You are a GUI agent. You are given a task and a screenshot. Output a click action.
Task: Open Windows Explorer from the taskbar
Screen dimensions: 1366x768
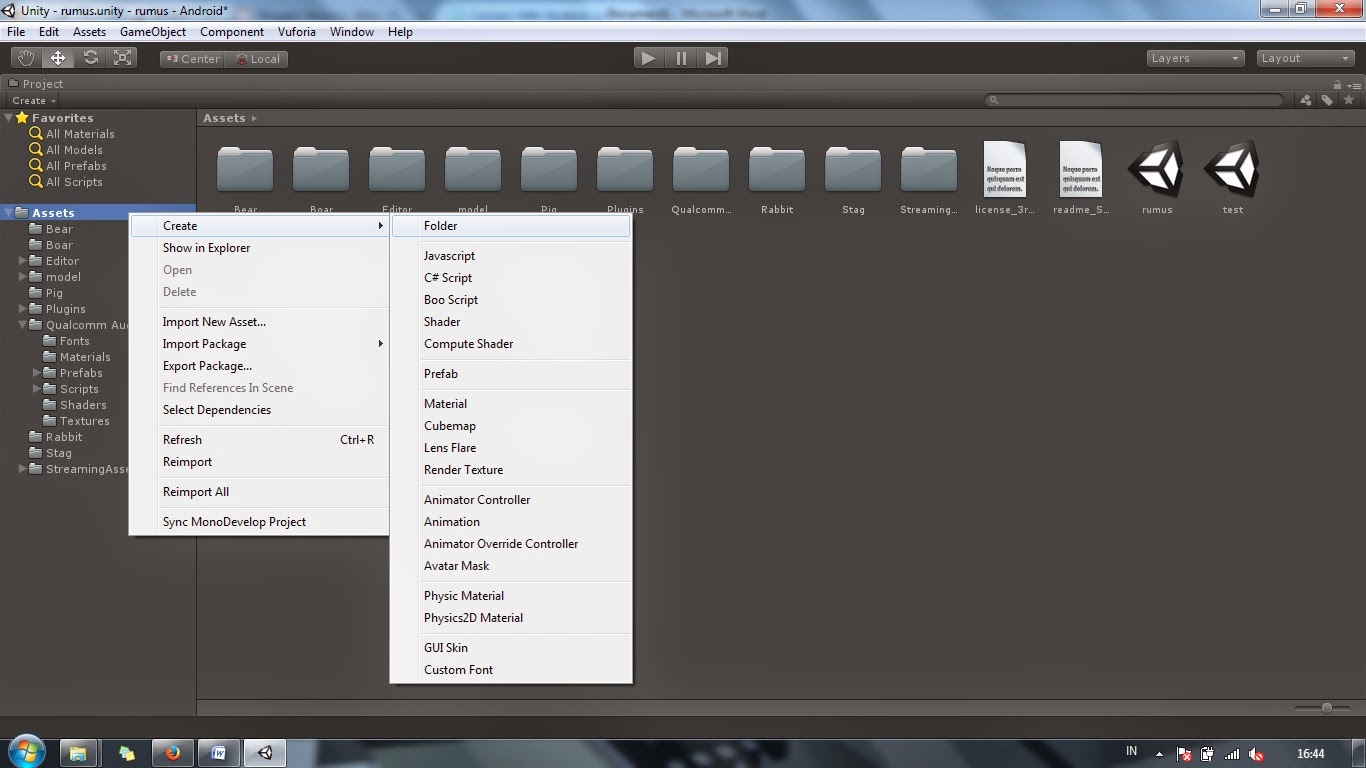point(78,752)
